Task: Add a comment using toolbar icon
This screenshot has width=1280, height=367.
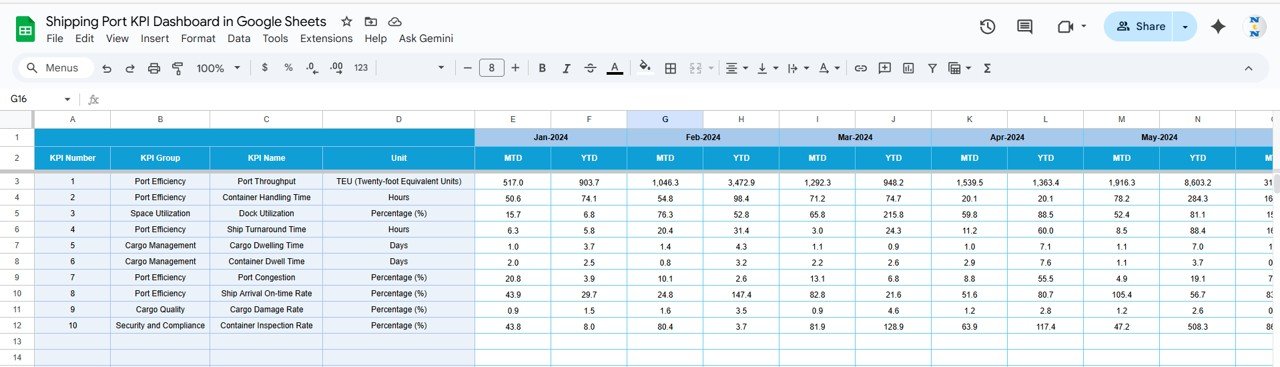Action: pos(884,68)
